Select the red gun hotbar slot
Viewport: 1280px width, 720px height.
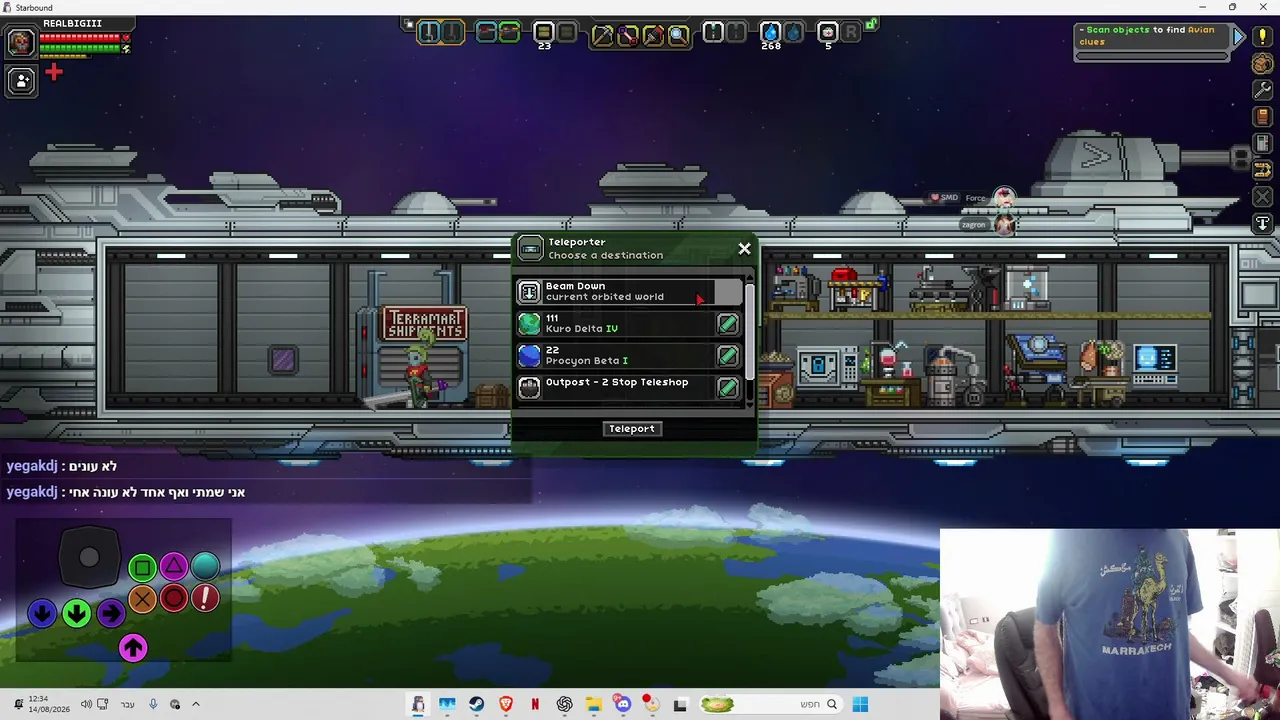click(x=486, y=32)
